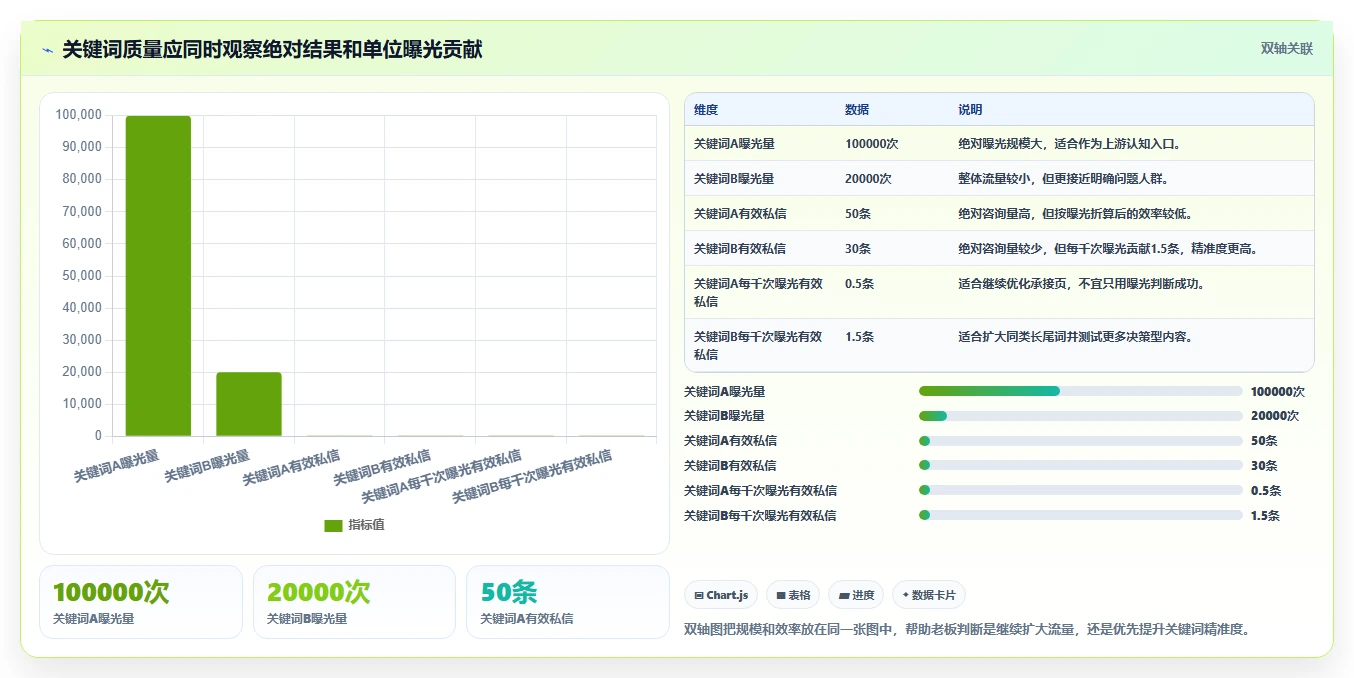This screenshot has height=678, width=1354.
Task: Select the 100000次 data card
Action: [x=141, y=602]
